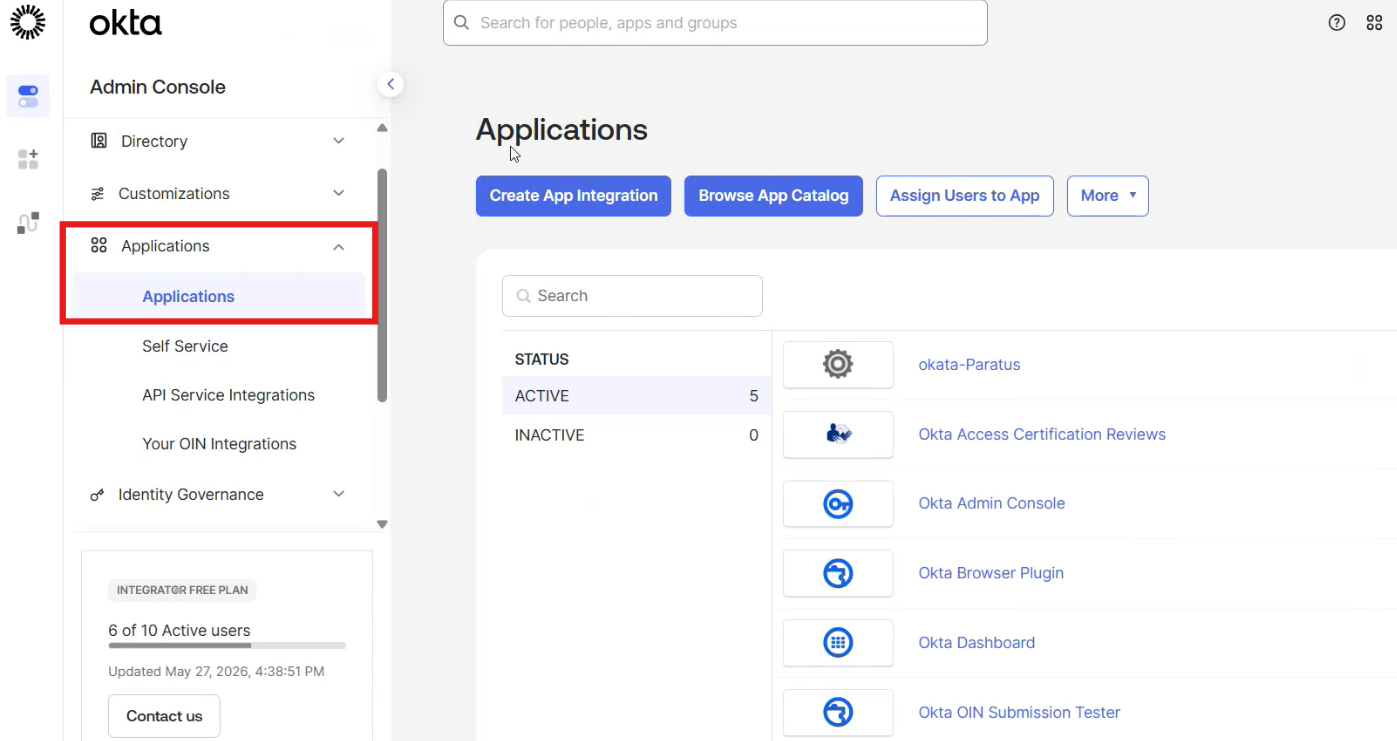Click the Contact us button
Viewport: 1397px width, 741px height.
pos(164,716)
